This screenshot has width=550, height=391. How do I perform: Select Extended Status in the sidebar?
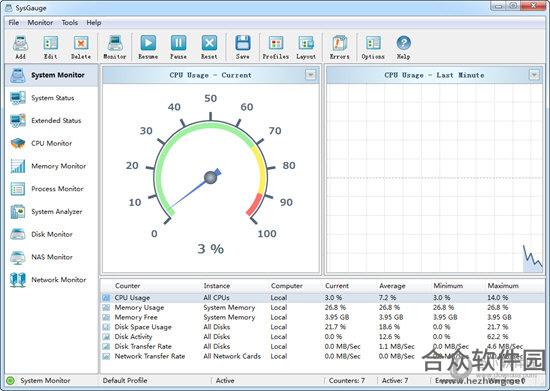[x=52, y=121]
